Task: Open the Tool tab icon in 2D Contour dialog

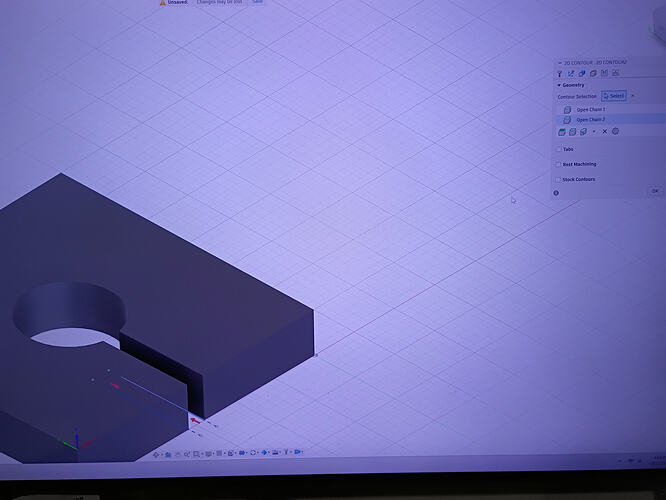Action: click(x=560, y=74)
